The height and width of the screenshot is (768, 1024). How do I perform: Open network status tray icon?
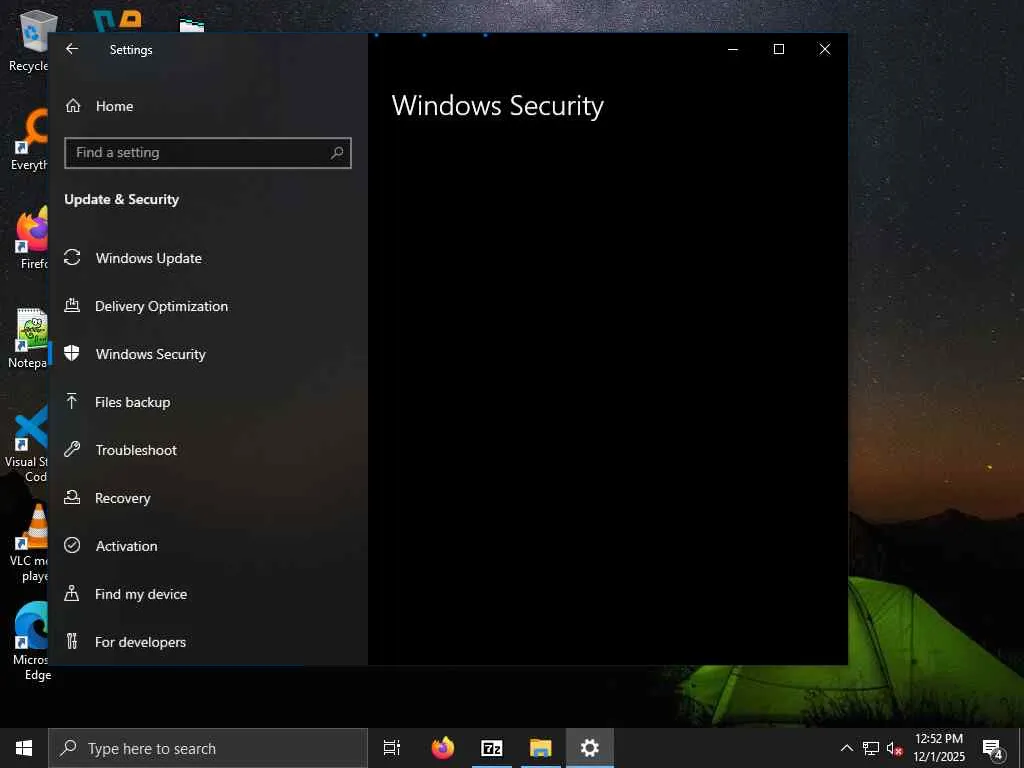[871, 748]
